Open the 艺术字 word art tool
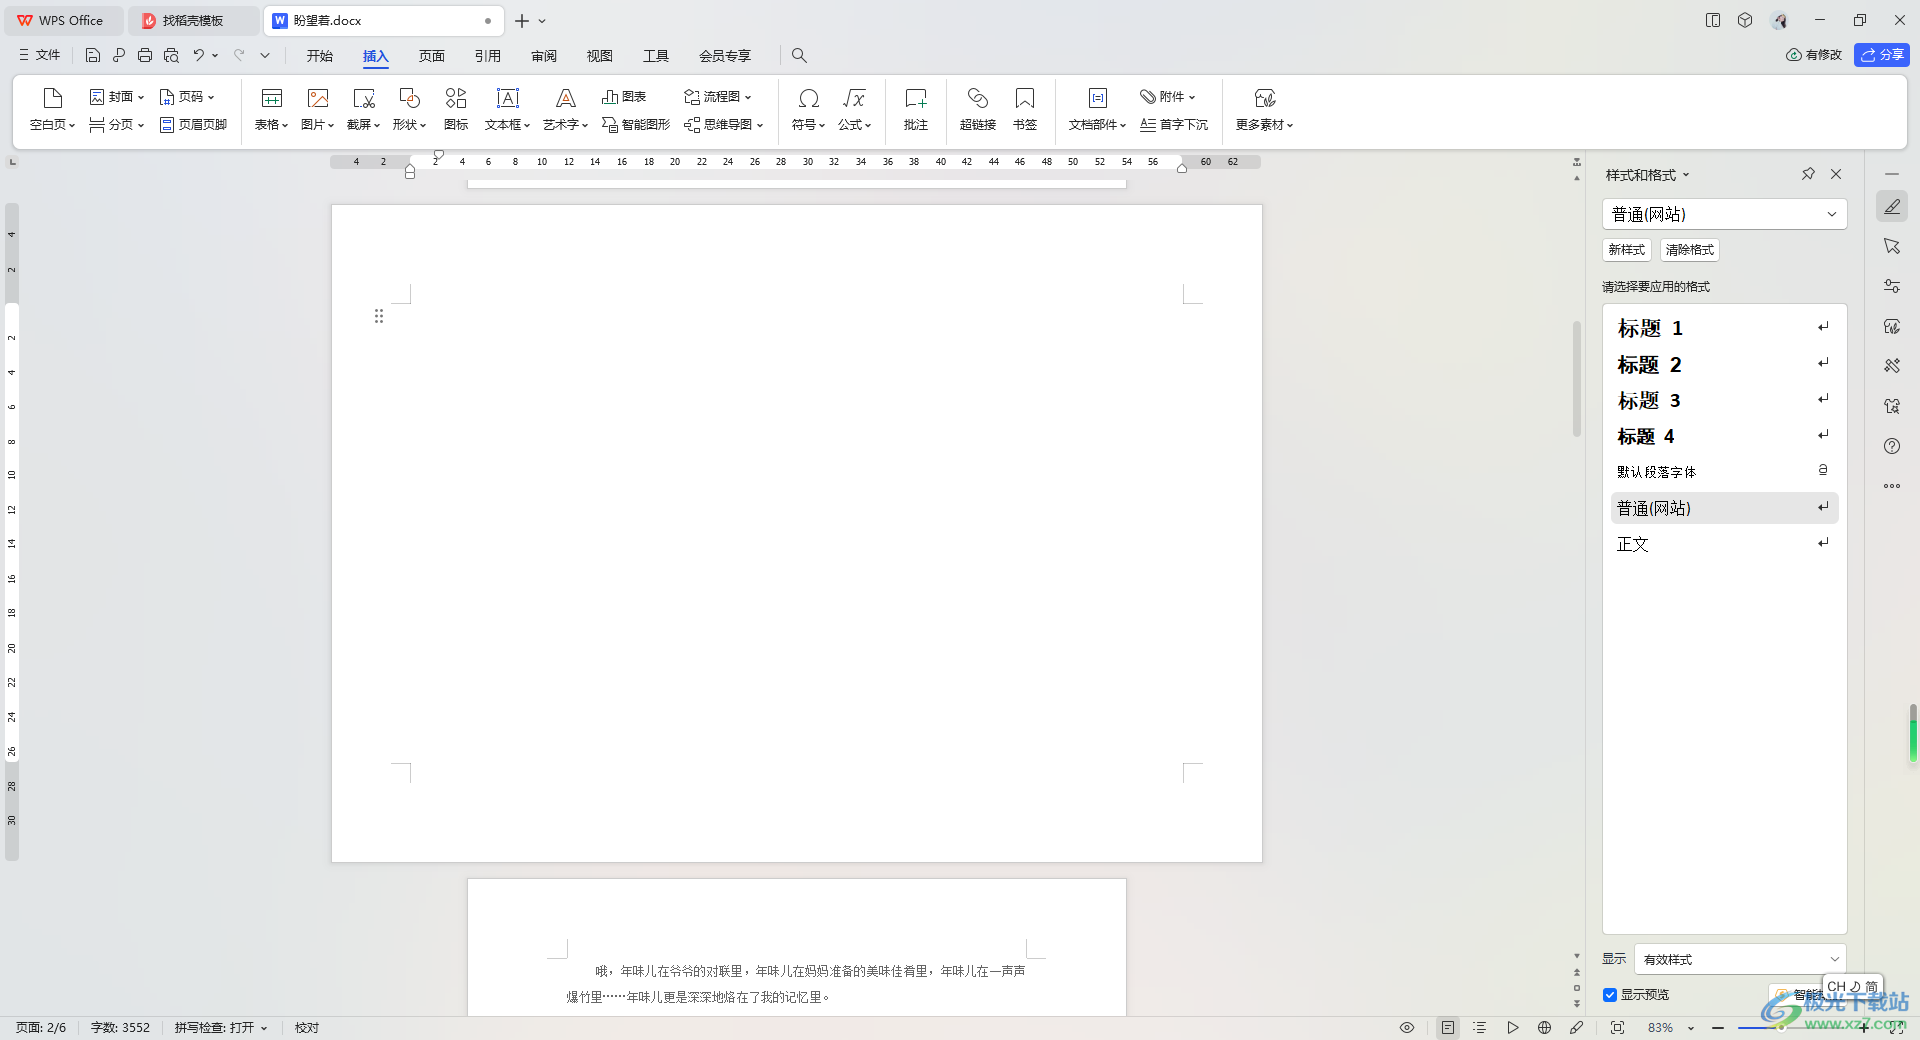Screen dimensions: 1920x1040 565,108
